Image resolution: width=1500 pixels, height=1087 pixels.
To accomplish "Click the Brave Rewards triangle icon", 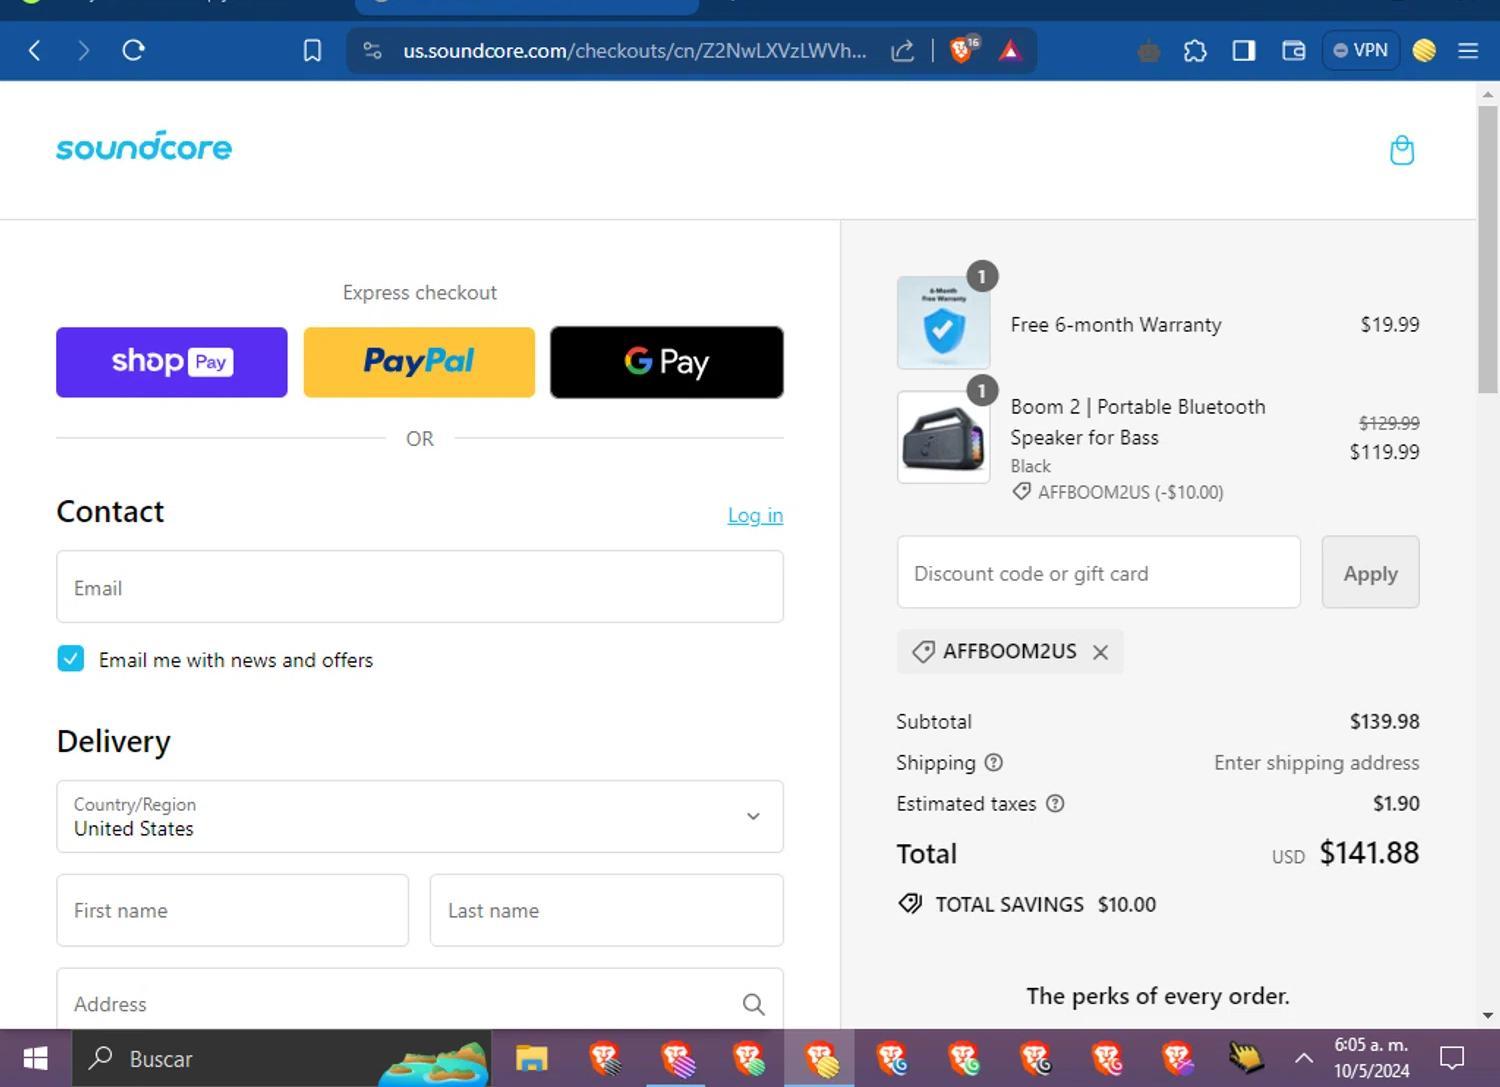I will tap(1010, 50).
